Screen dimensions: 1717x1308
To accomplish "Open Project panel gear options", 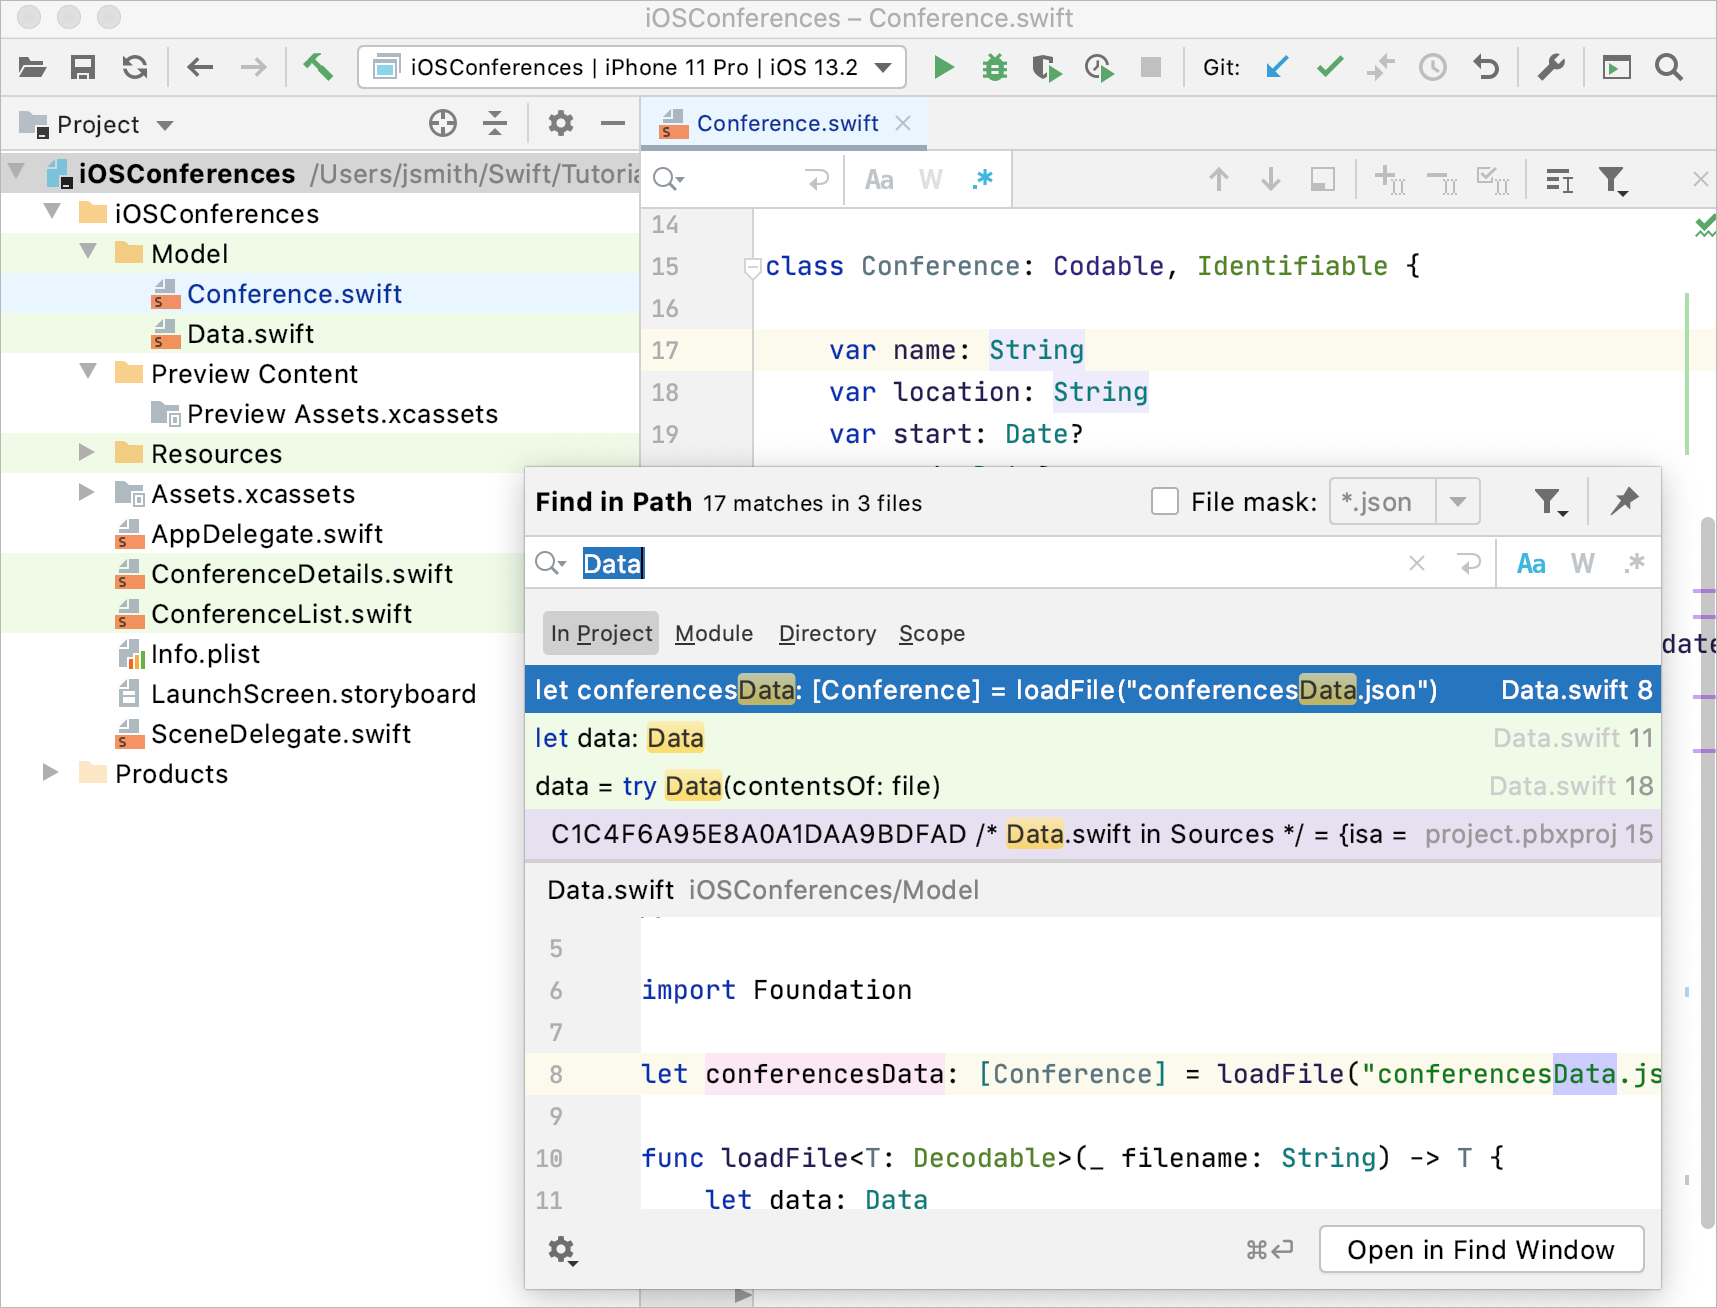I will pyautogui.click(x=561, y=123).
